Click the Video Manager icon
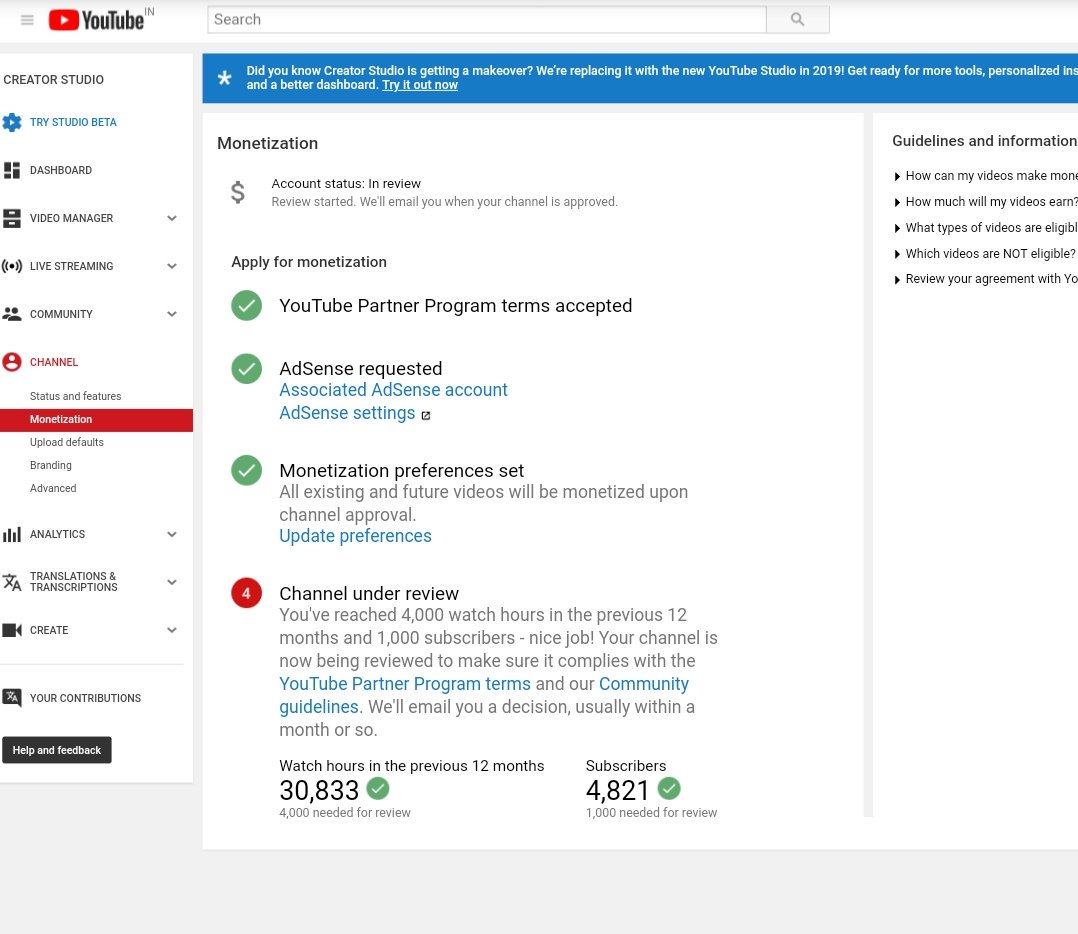The width and height of the screenshot is (1078, 934). click(12, 219)
